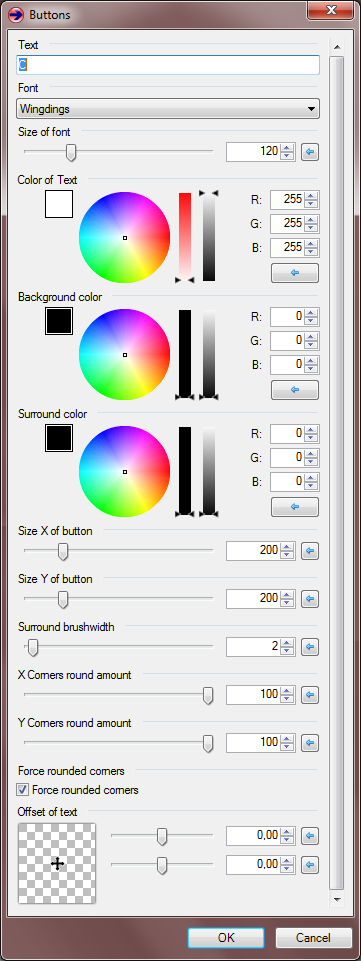Click the Text input field
The height and width of the screenshot is (961, 361).
coord(168,64)
